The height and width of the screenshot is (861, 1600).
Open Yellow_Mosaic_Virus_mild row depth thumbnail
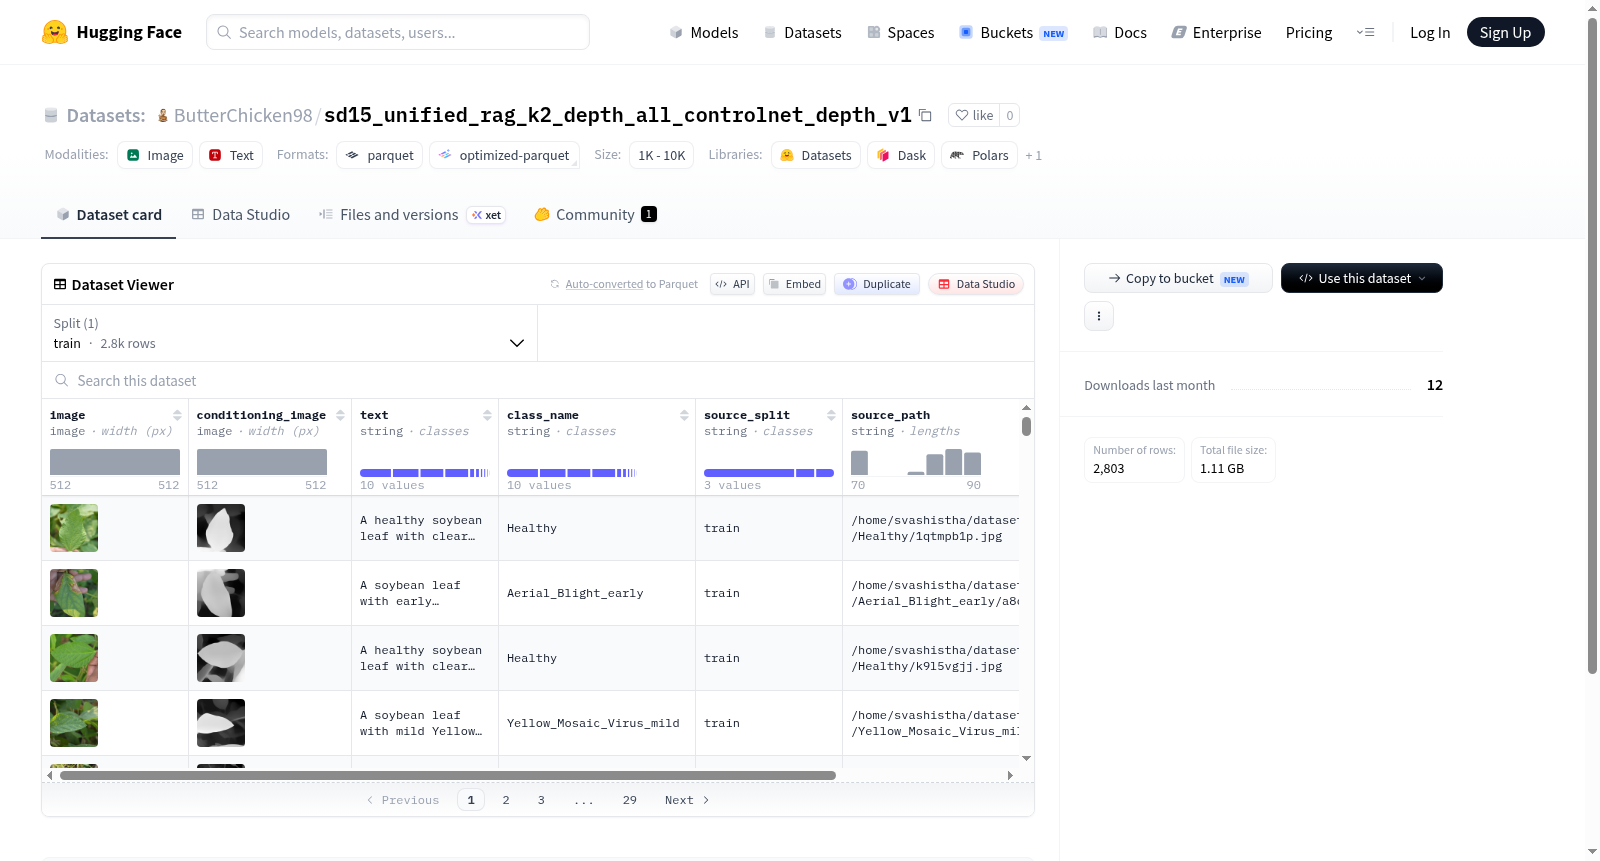click(221, 723)
